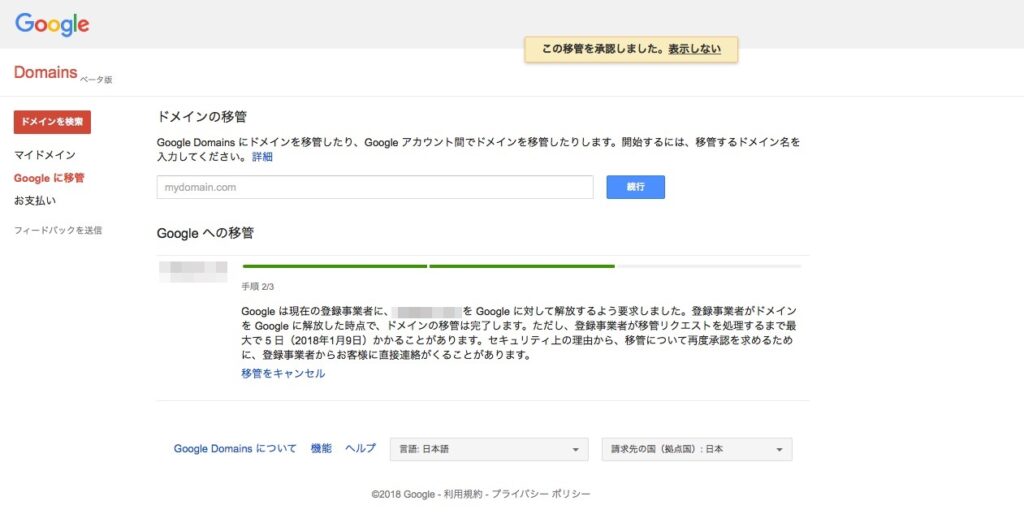
Task: Open プライバシー ポリシー footer link
Action: (541, 494)
